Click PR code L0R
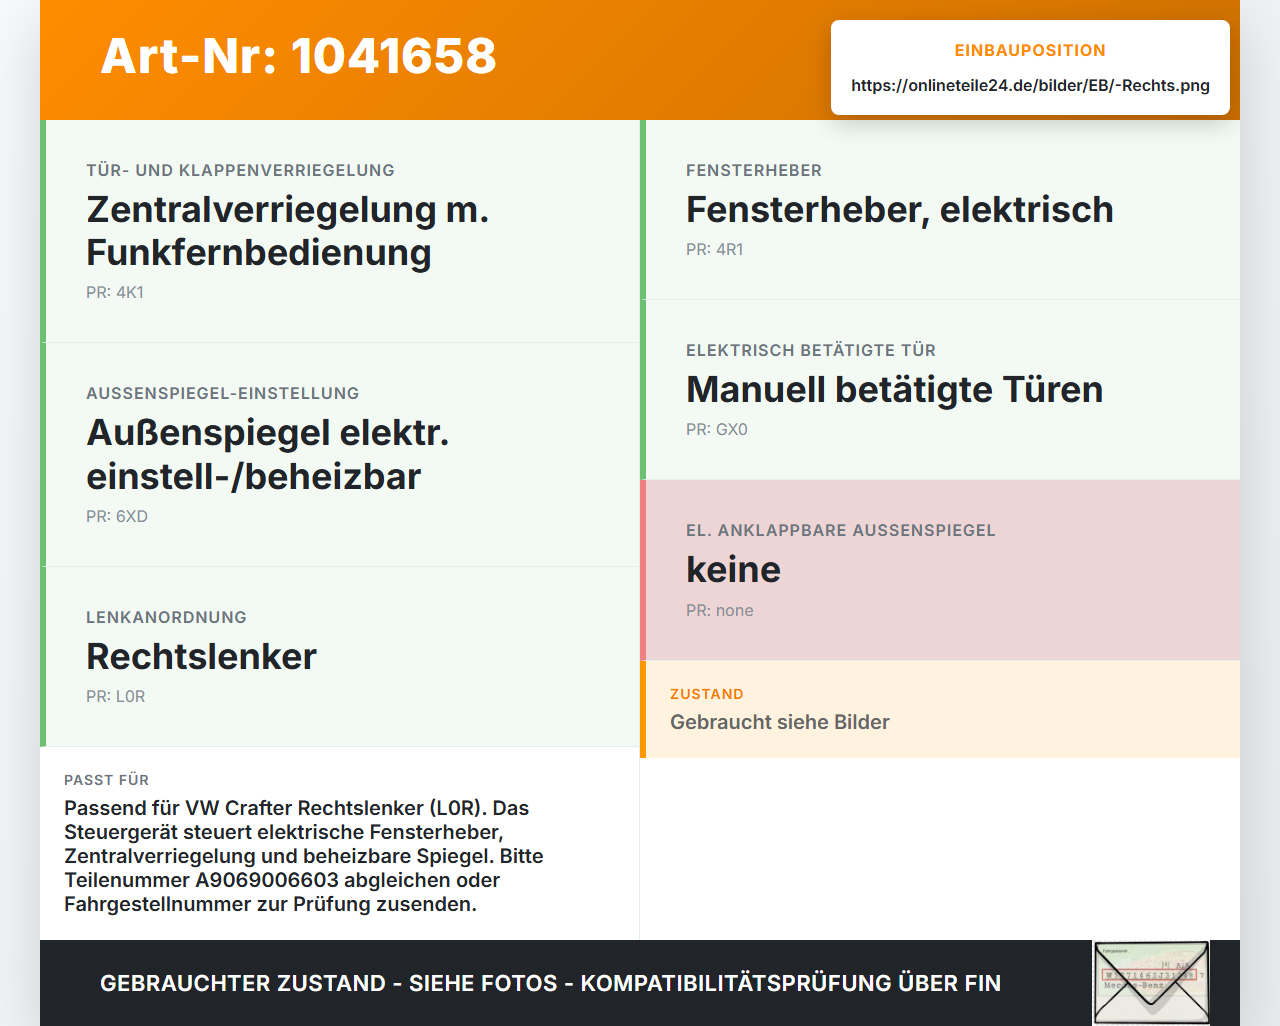This screenshot has width=1280, height=1026. click(116, 696)
